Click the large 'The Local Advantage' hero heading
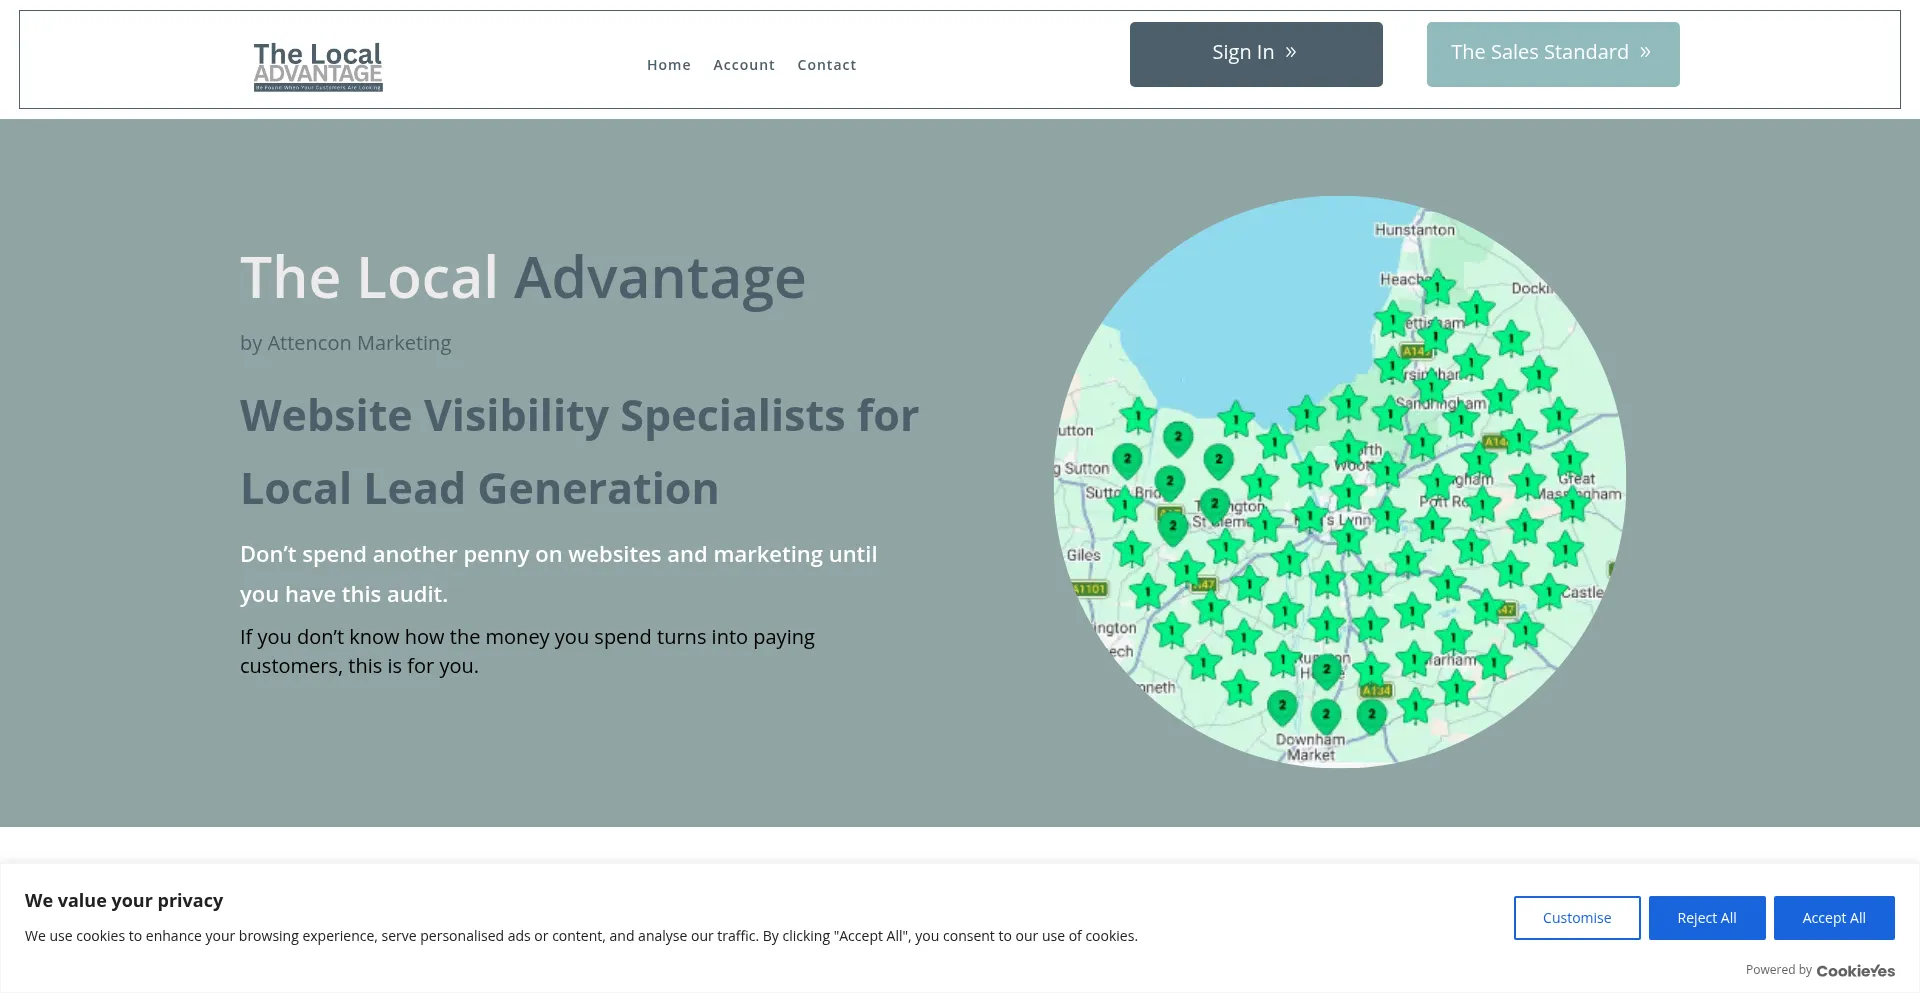1920x993 pixels. coord(523,277)
